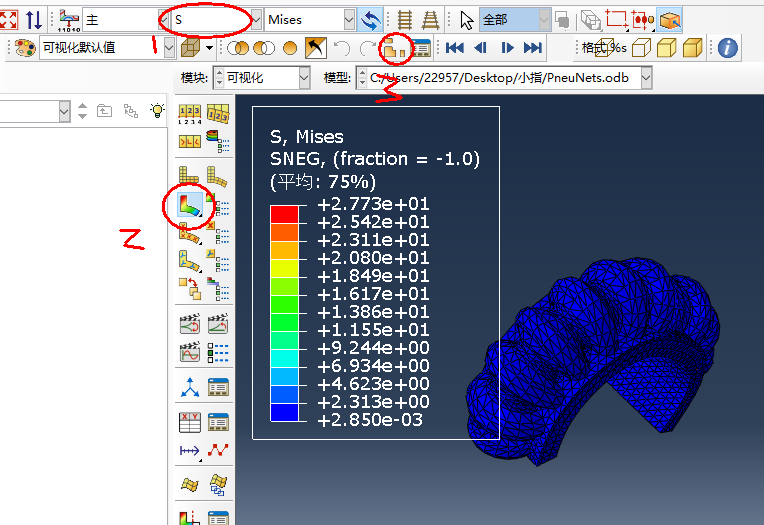Screen dimensions: 764x525
Task: Open the PneuNets.odb model dropdown
Action: (646, 78)
